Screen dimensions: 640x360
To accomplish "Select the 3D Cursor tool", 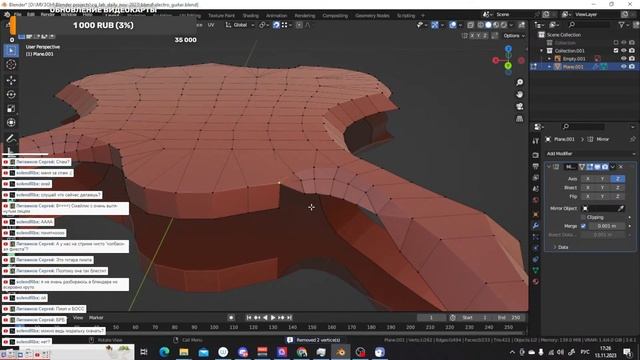I will point(11,64).
